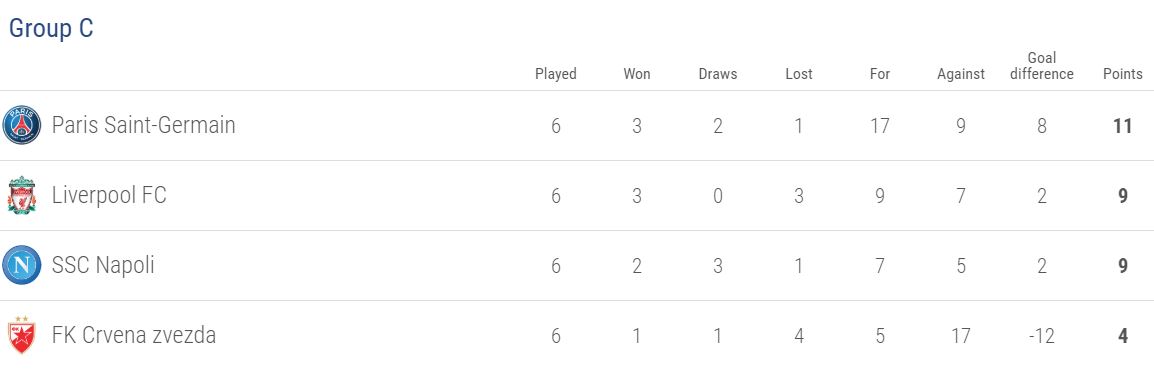Open the SSC Napoli team link

[103, 265]
